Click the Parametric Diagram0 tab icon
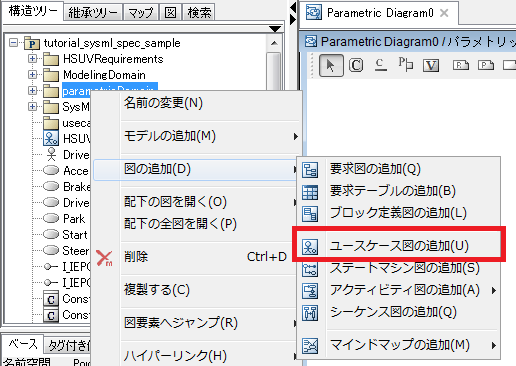The width and height of the screenshot is (516, 366). 313,13
